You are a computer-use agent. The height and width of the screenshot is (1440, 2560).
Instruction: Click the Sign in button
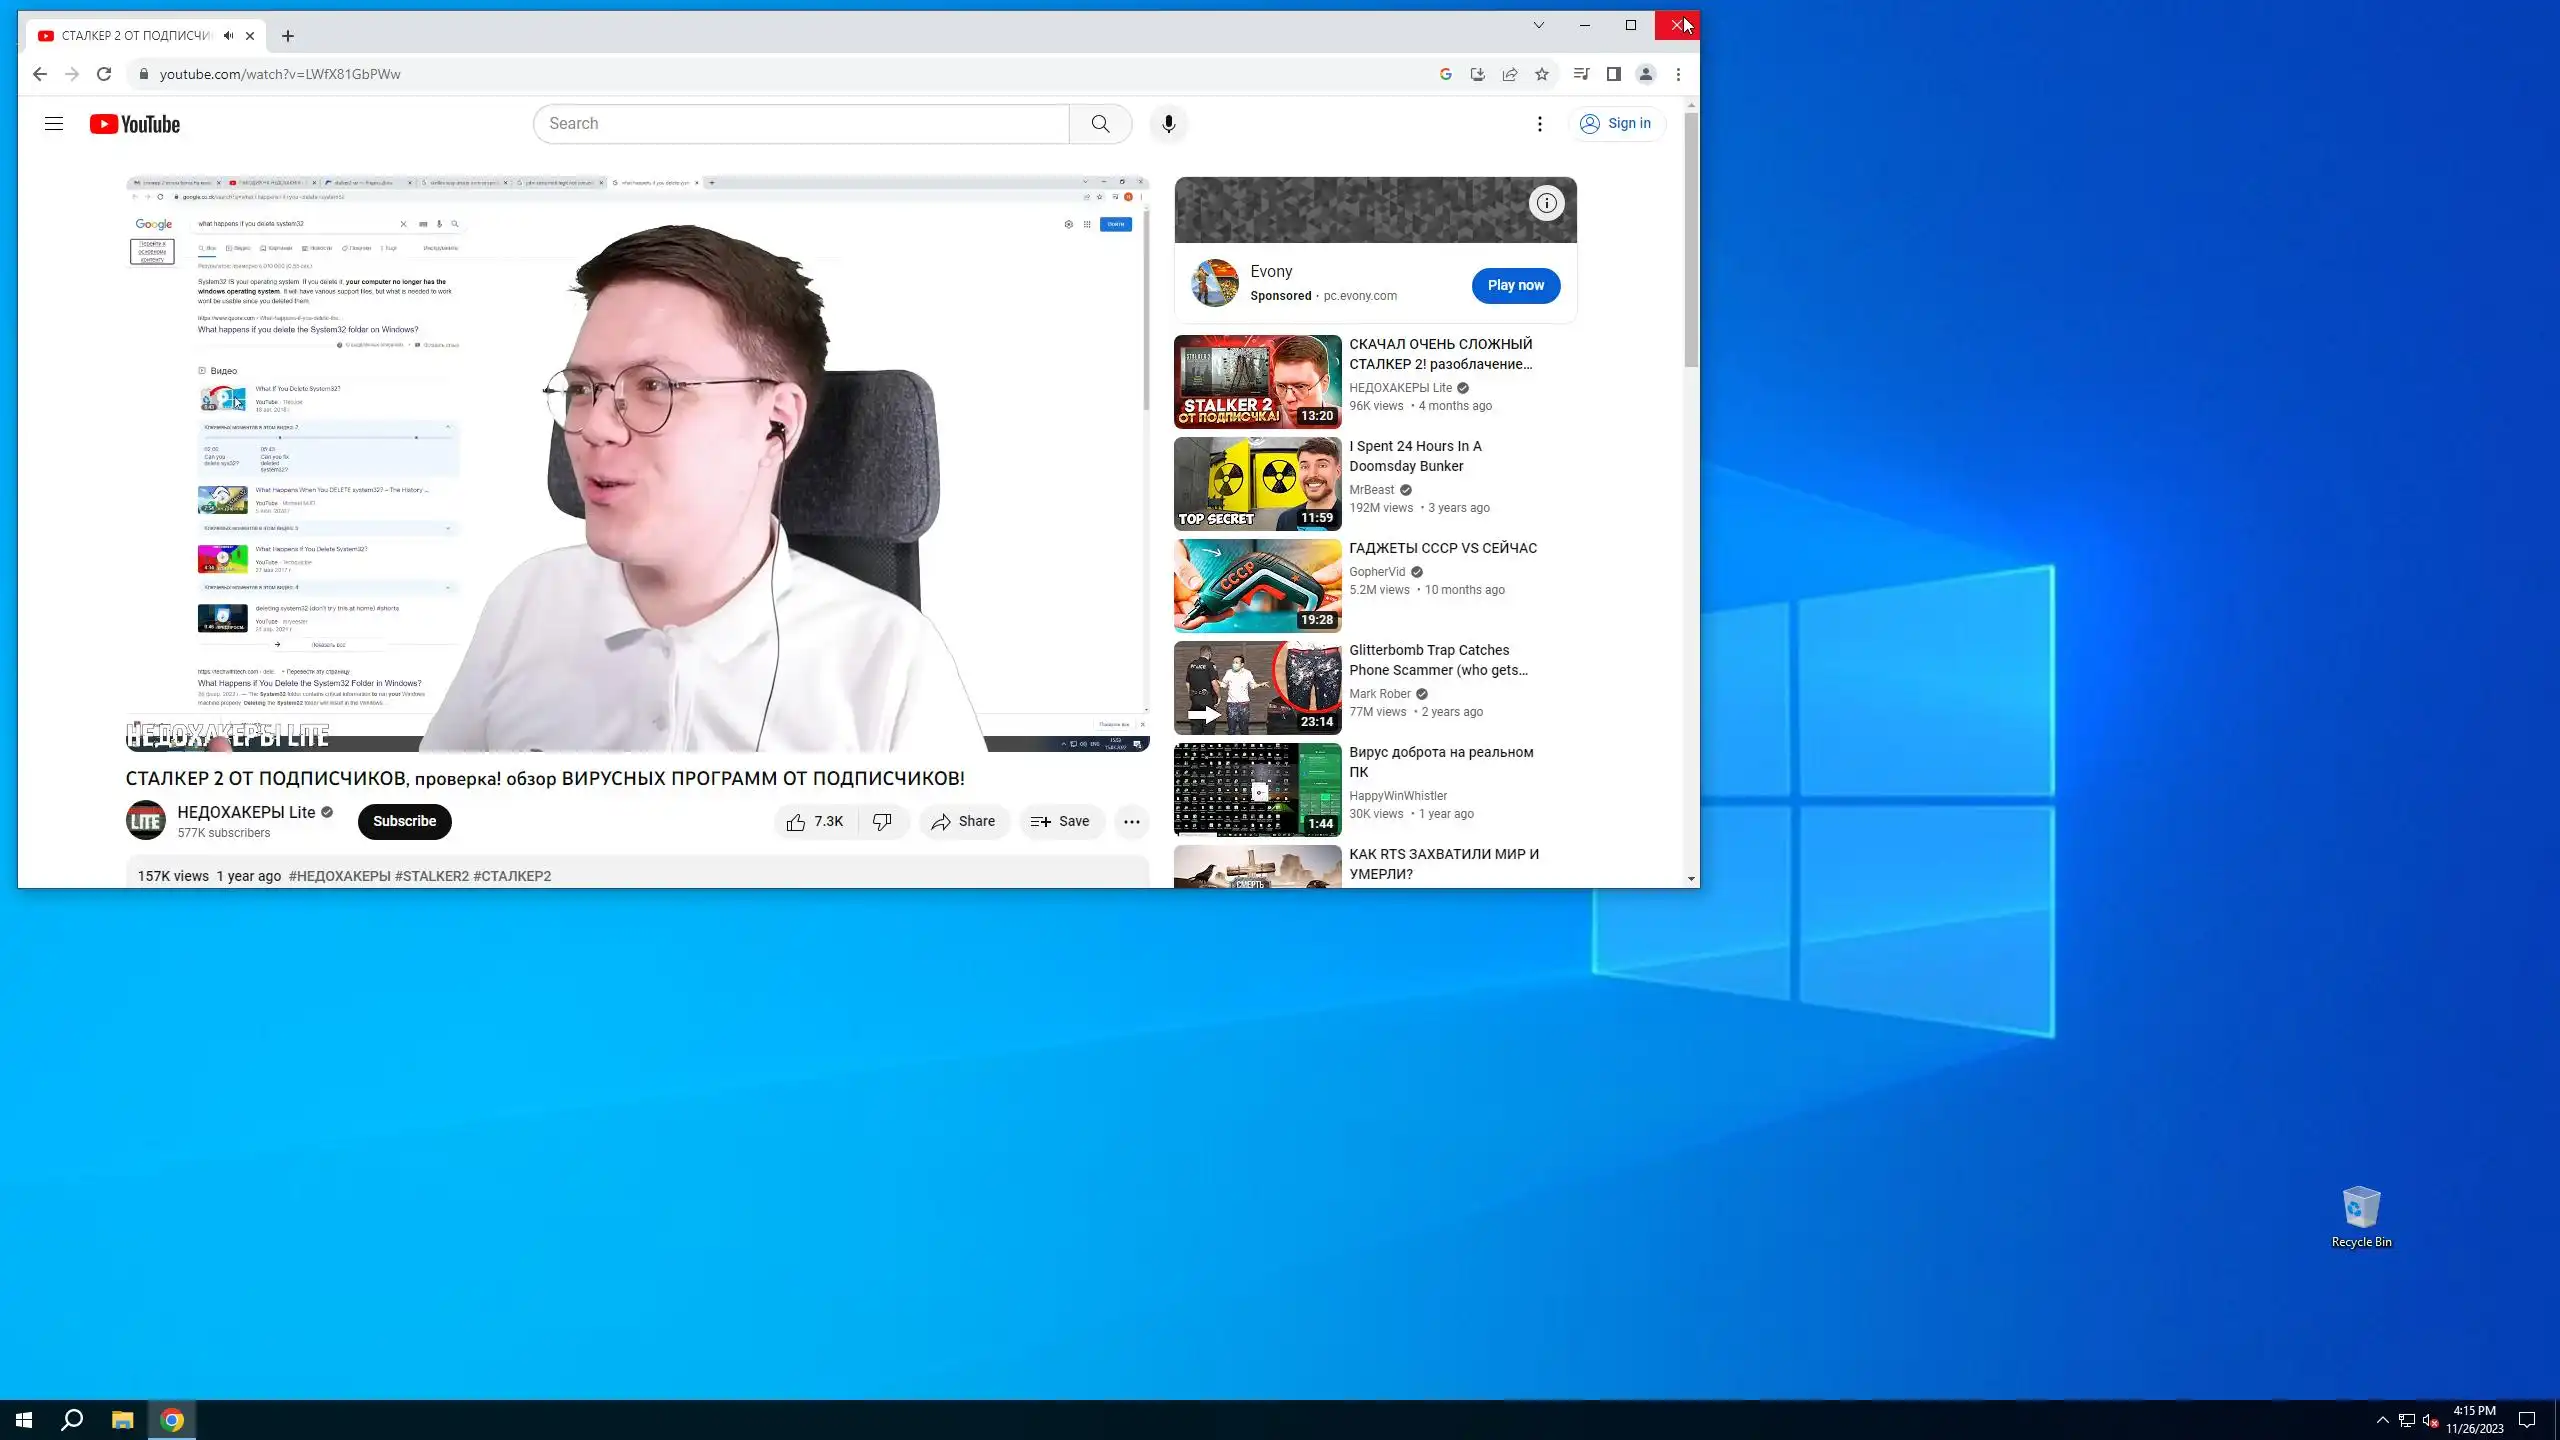(1615, 124)
